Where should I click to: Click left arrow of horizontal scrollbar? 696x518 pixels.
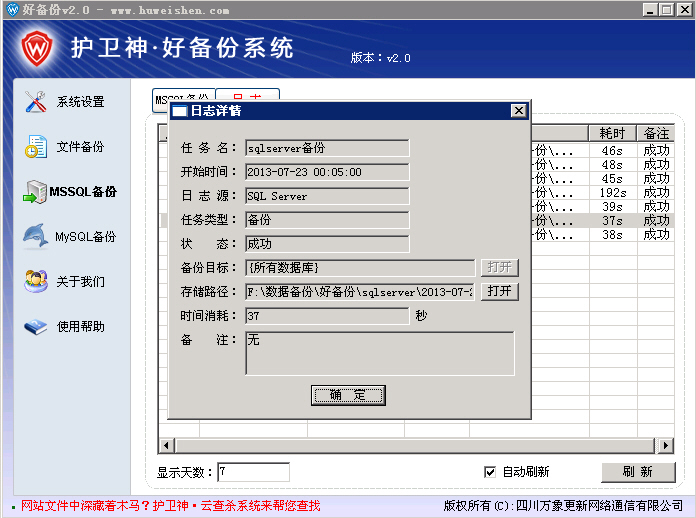point(166,445)
